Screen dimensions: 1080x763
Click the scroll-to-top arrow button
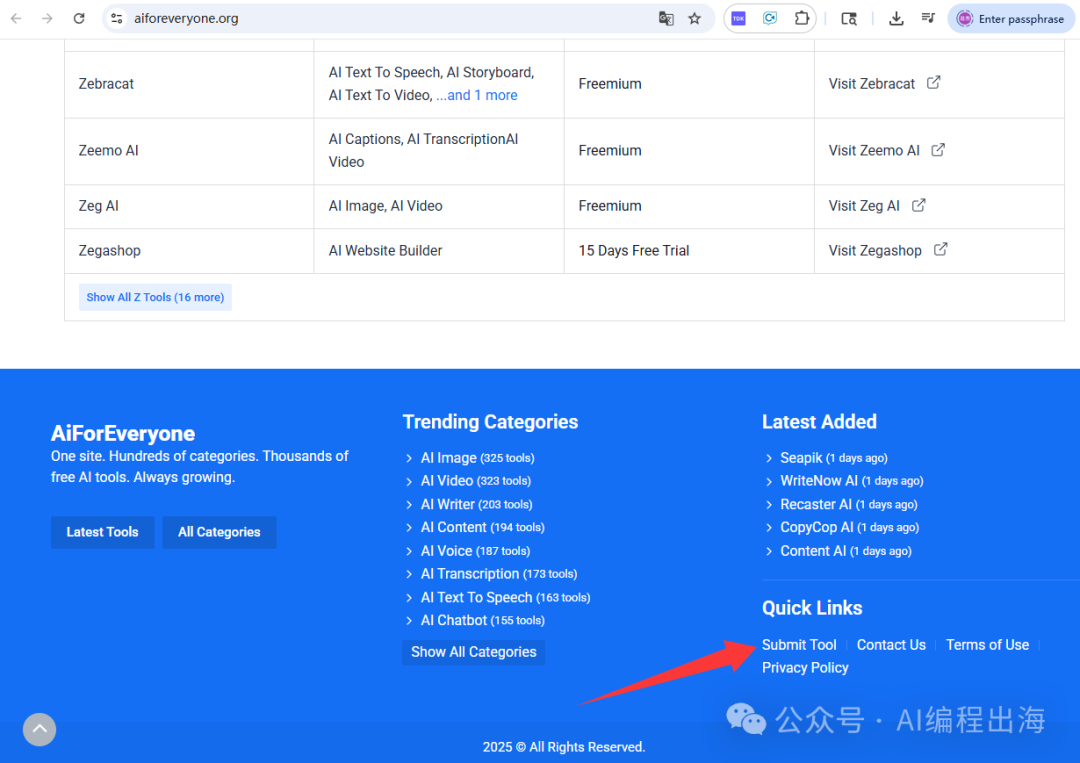pyautogui.click(x=39, y=729)
